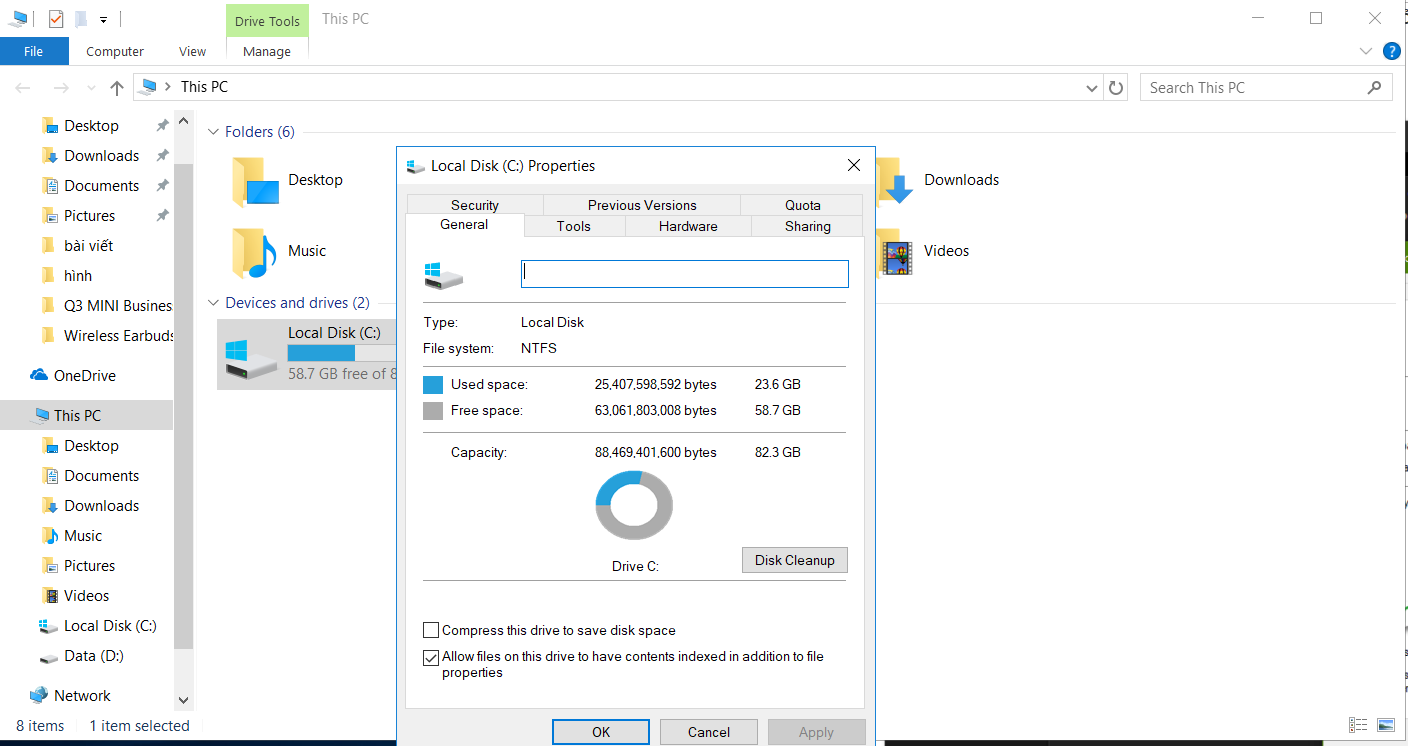Image resolution: width=1408 pixels, height=746 pixels.
Task: Collapse the Folders (6) group
Action: click(x=213, y=132)
